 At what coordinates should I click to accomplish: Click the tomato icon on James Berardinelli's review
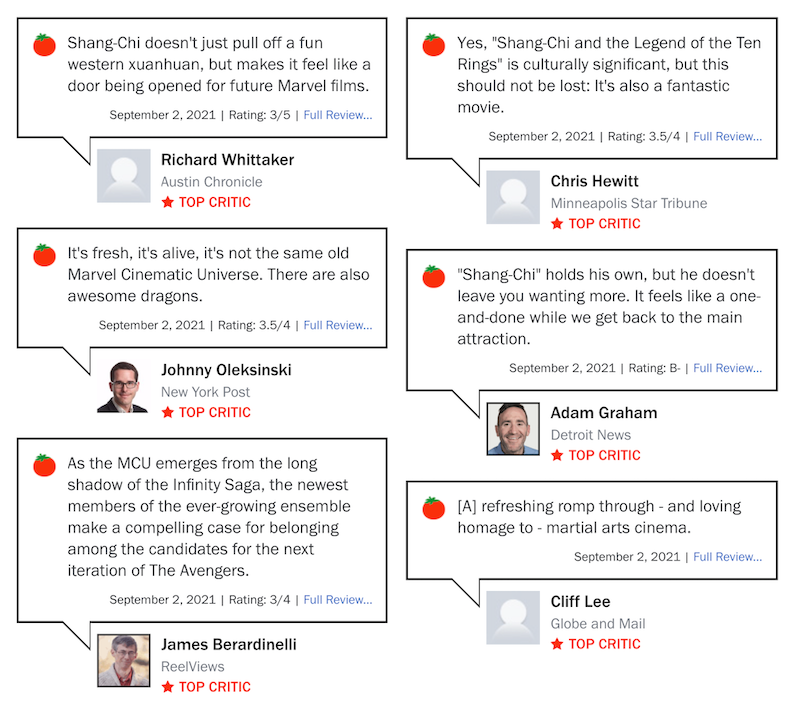44,465
